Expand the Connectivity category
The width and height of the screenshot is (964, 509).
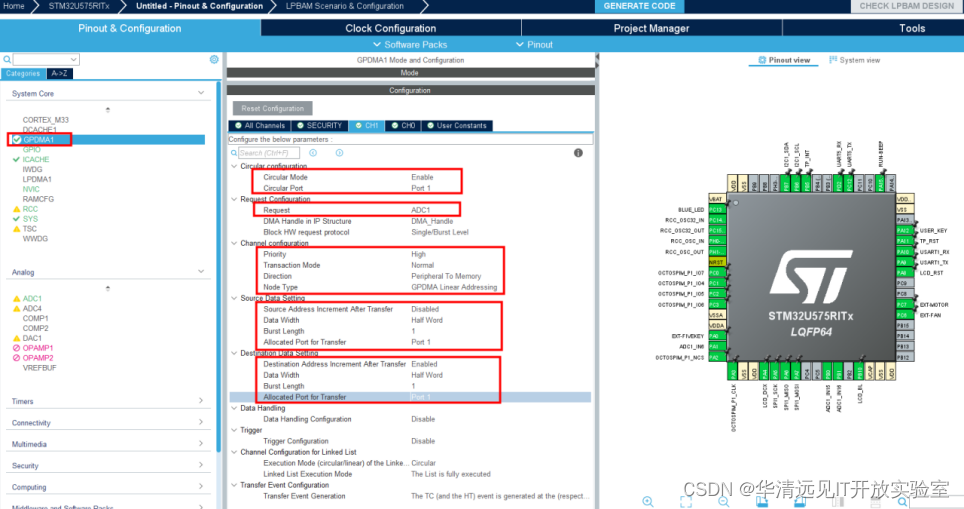pyautogui.click(x=201, y=422)
